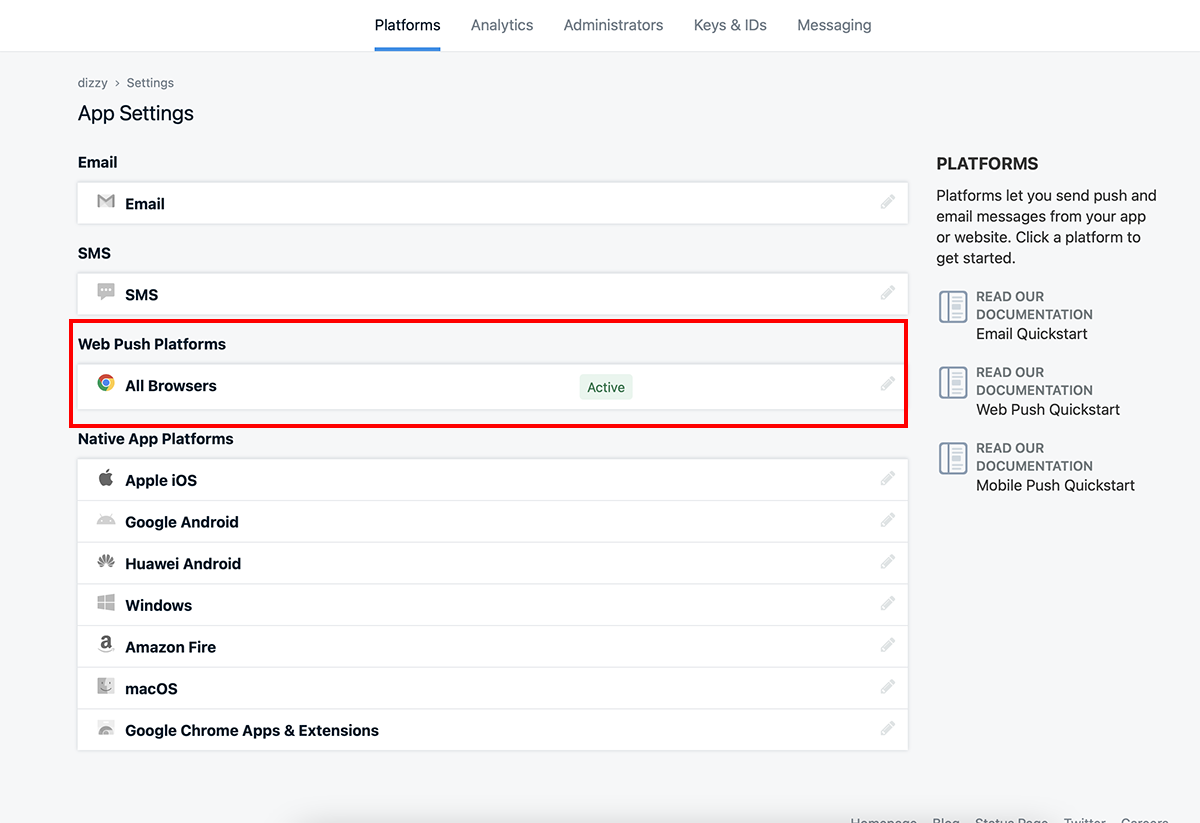This screenshot has height=823, width=1200.
Task: Click the Amazon Fire logo icon
Action: point(106,645)
